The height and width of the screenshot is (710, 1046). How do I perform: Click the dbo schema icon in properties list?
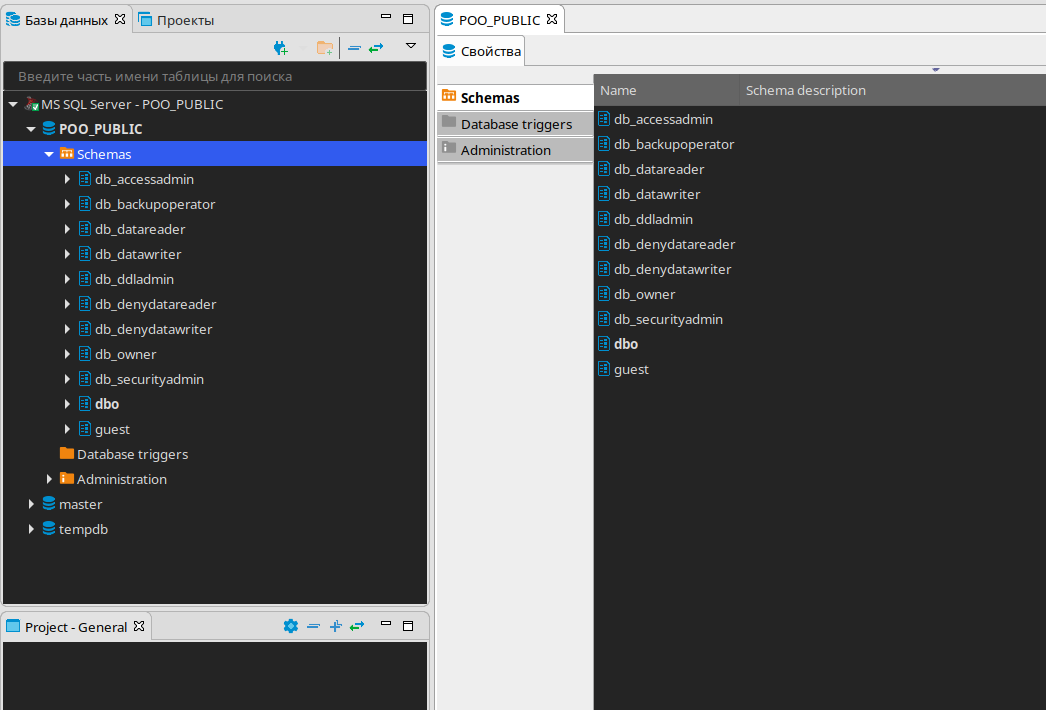tap(604, 344)
